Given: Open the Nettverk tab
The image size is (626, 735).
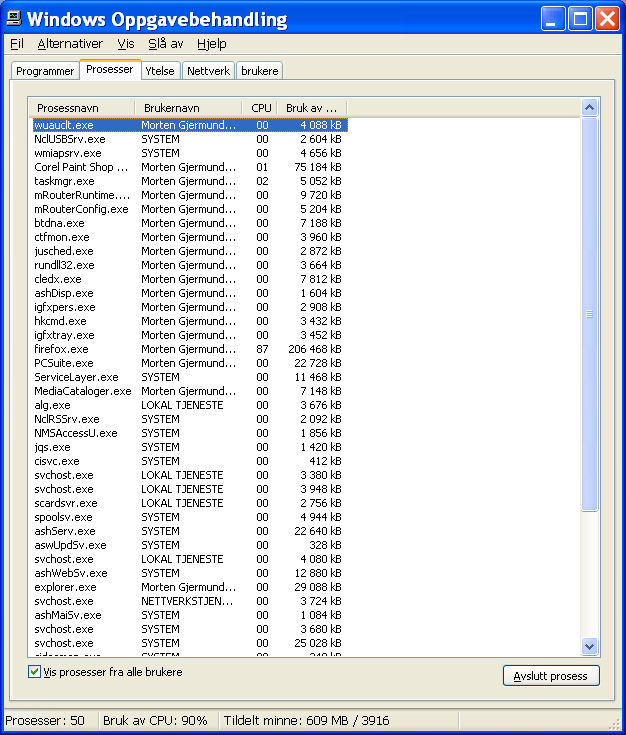Looking at the screenshot, I should 208,71.
